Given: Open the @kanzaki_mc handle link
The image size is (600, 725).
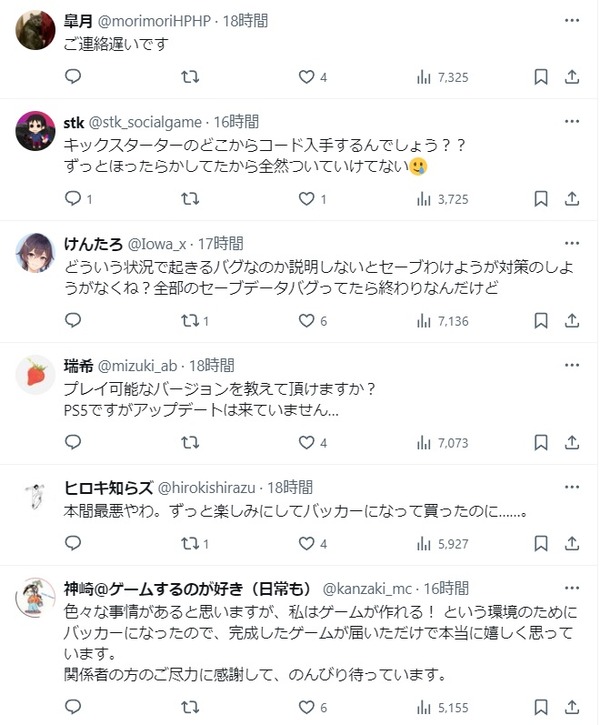Looking at the screenshot, I should point(367,589).
